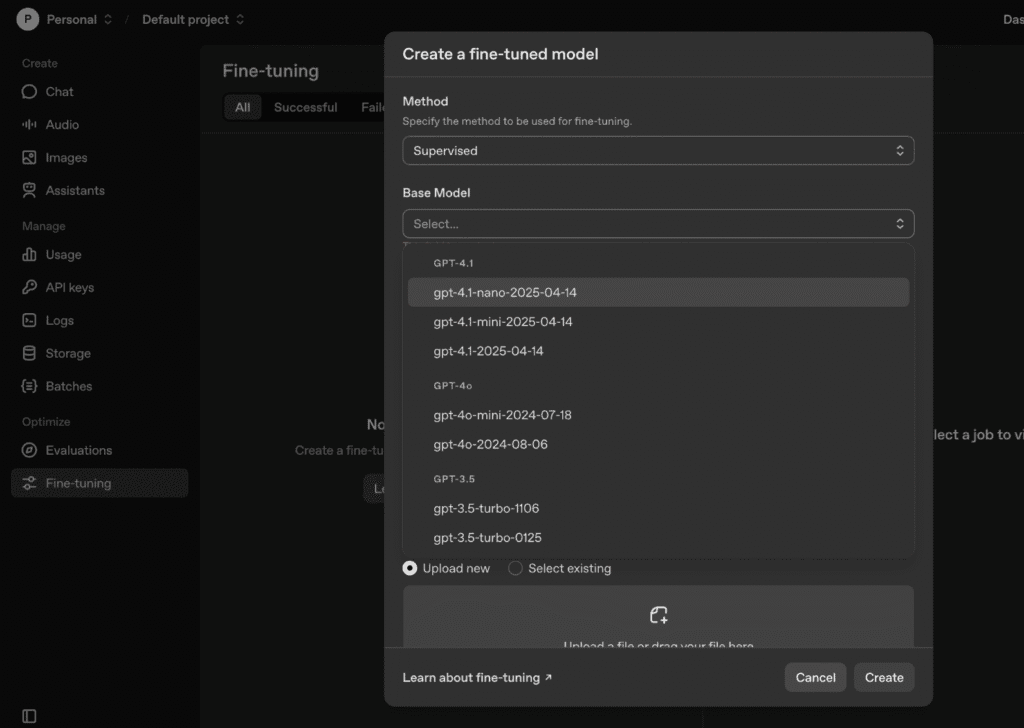Choose the Select existing radio option
The height and width of the screenshot is (728, 1024).
coord(516,568)
